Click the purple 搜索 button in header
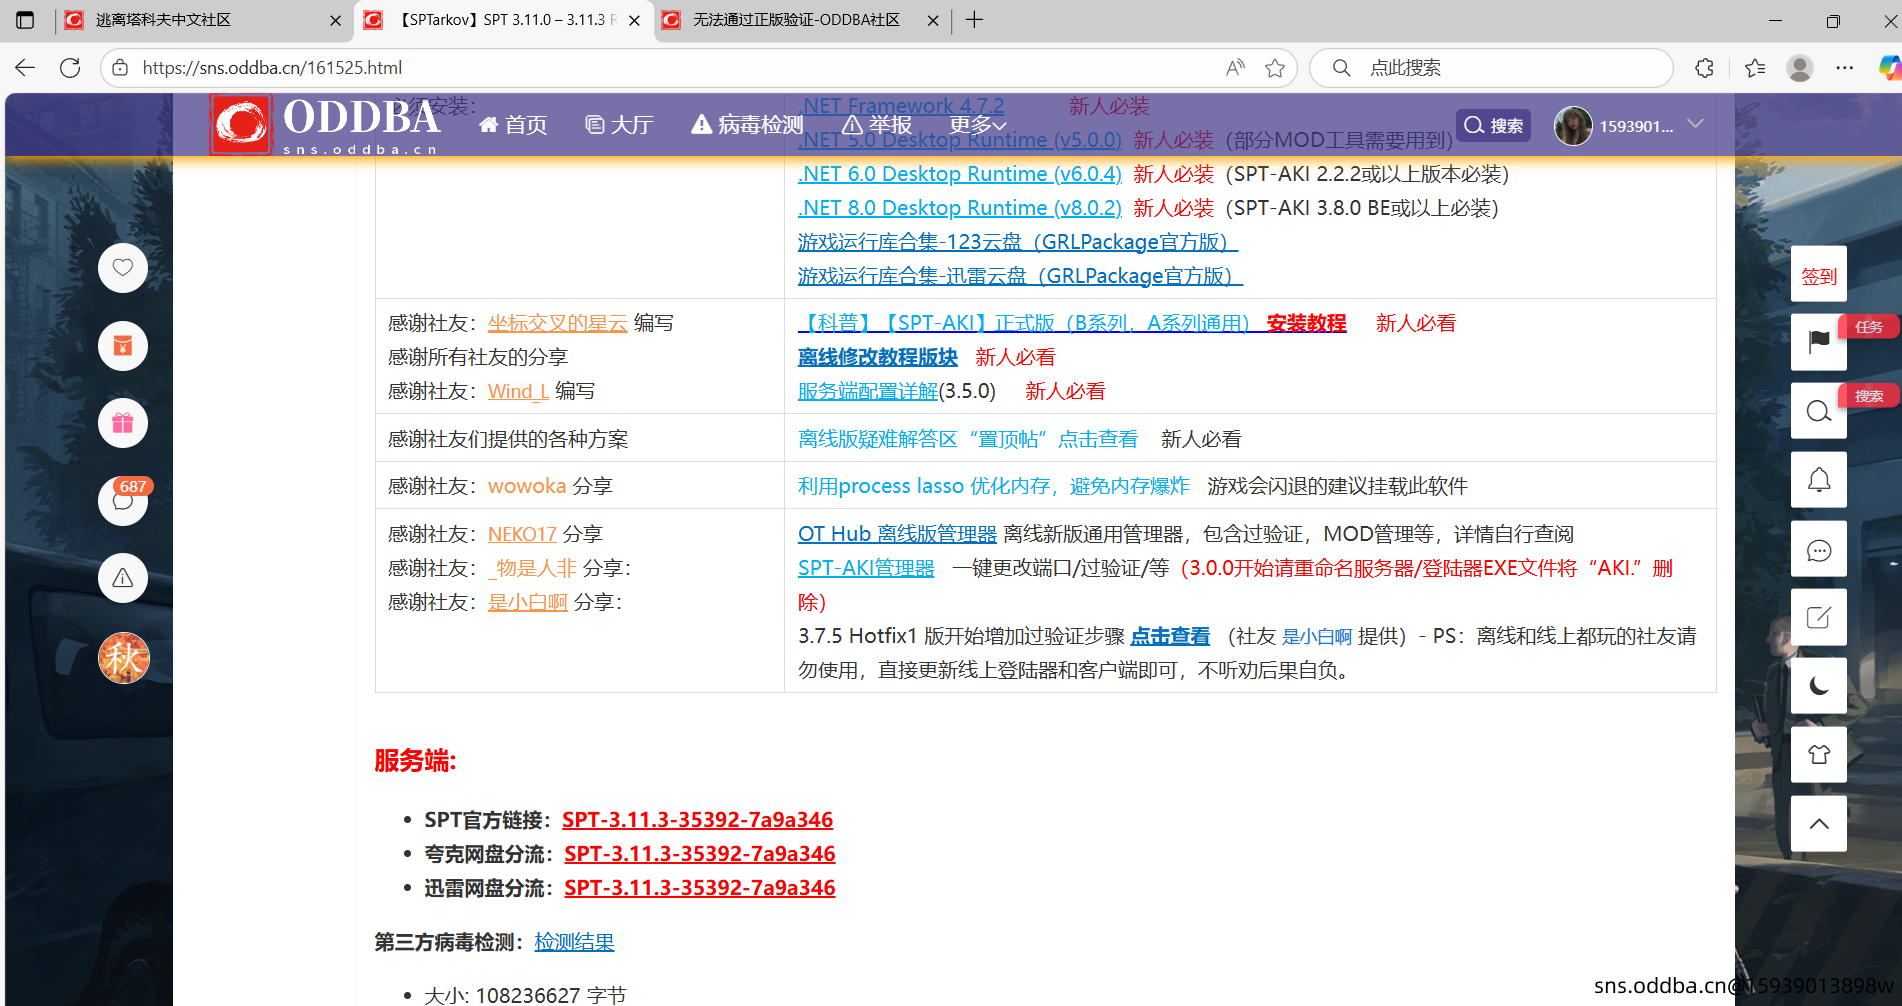 1493,125
